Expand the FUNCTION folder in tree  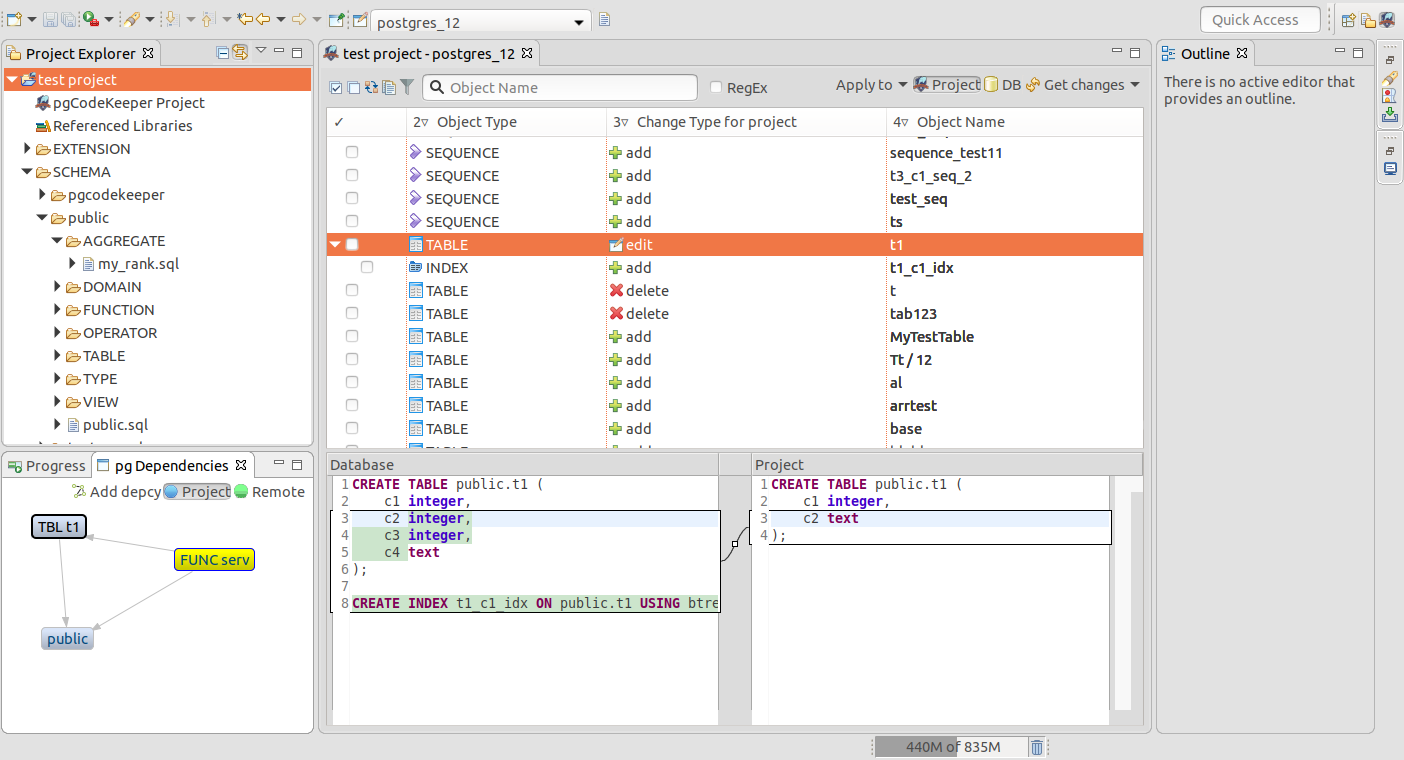(x=58, y=310)
